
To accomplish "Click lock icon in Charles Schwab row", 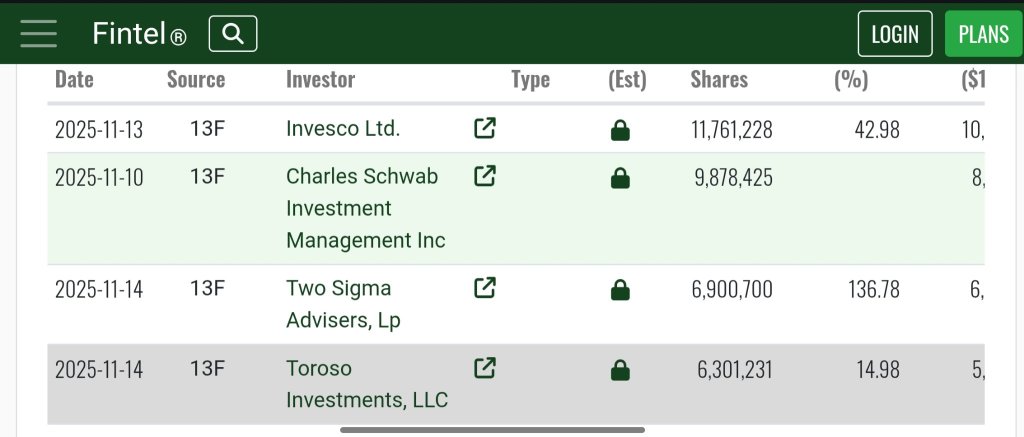I will tap(620, 179).
